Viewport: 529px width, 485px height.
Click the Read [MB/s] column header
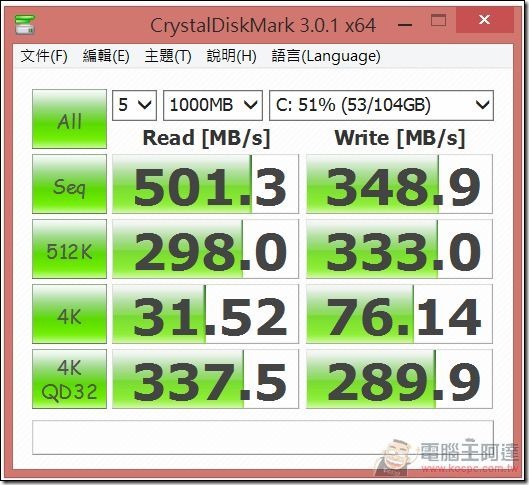click(206, 138)
